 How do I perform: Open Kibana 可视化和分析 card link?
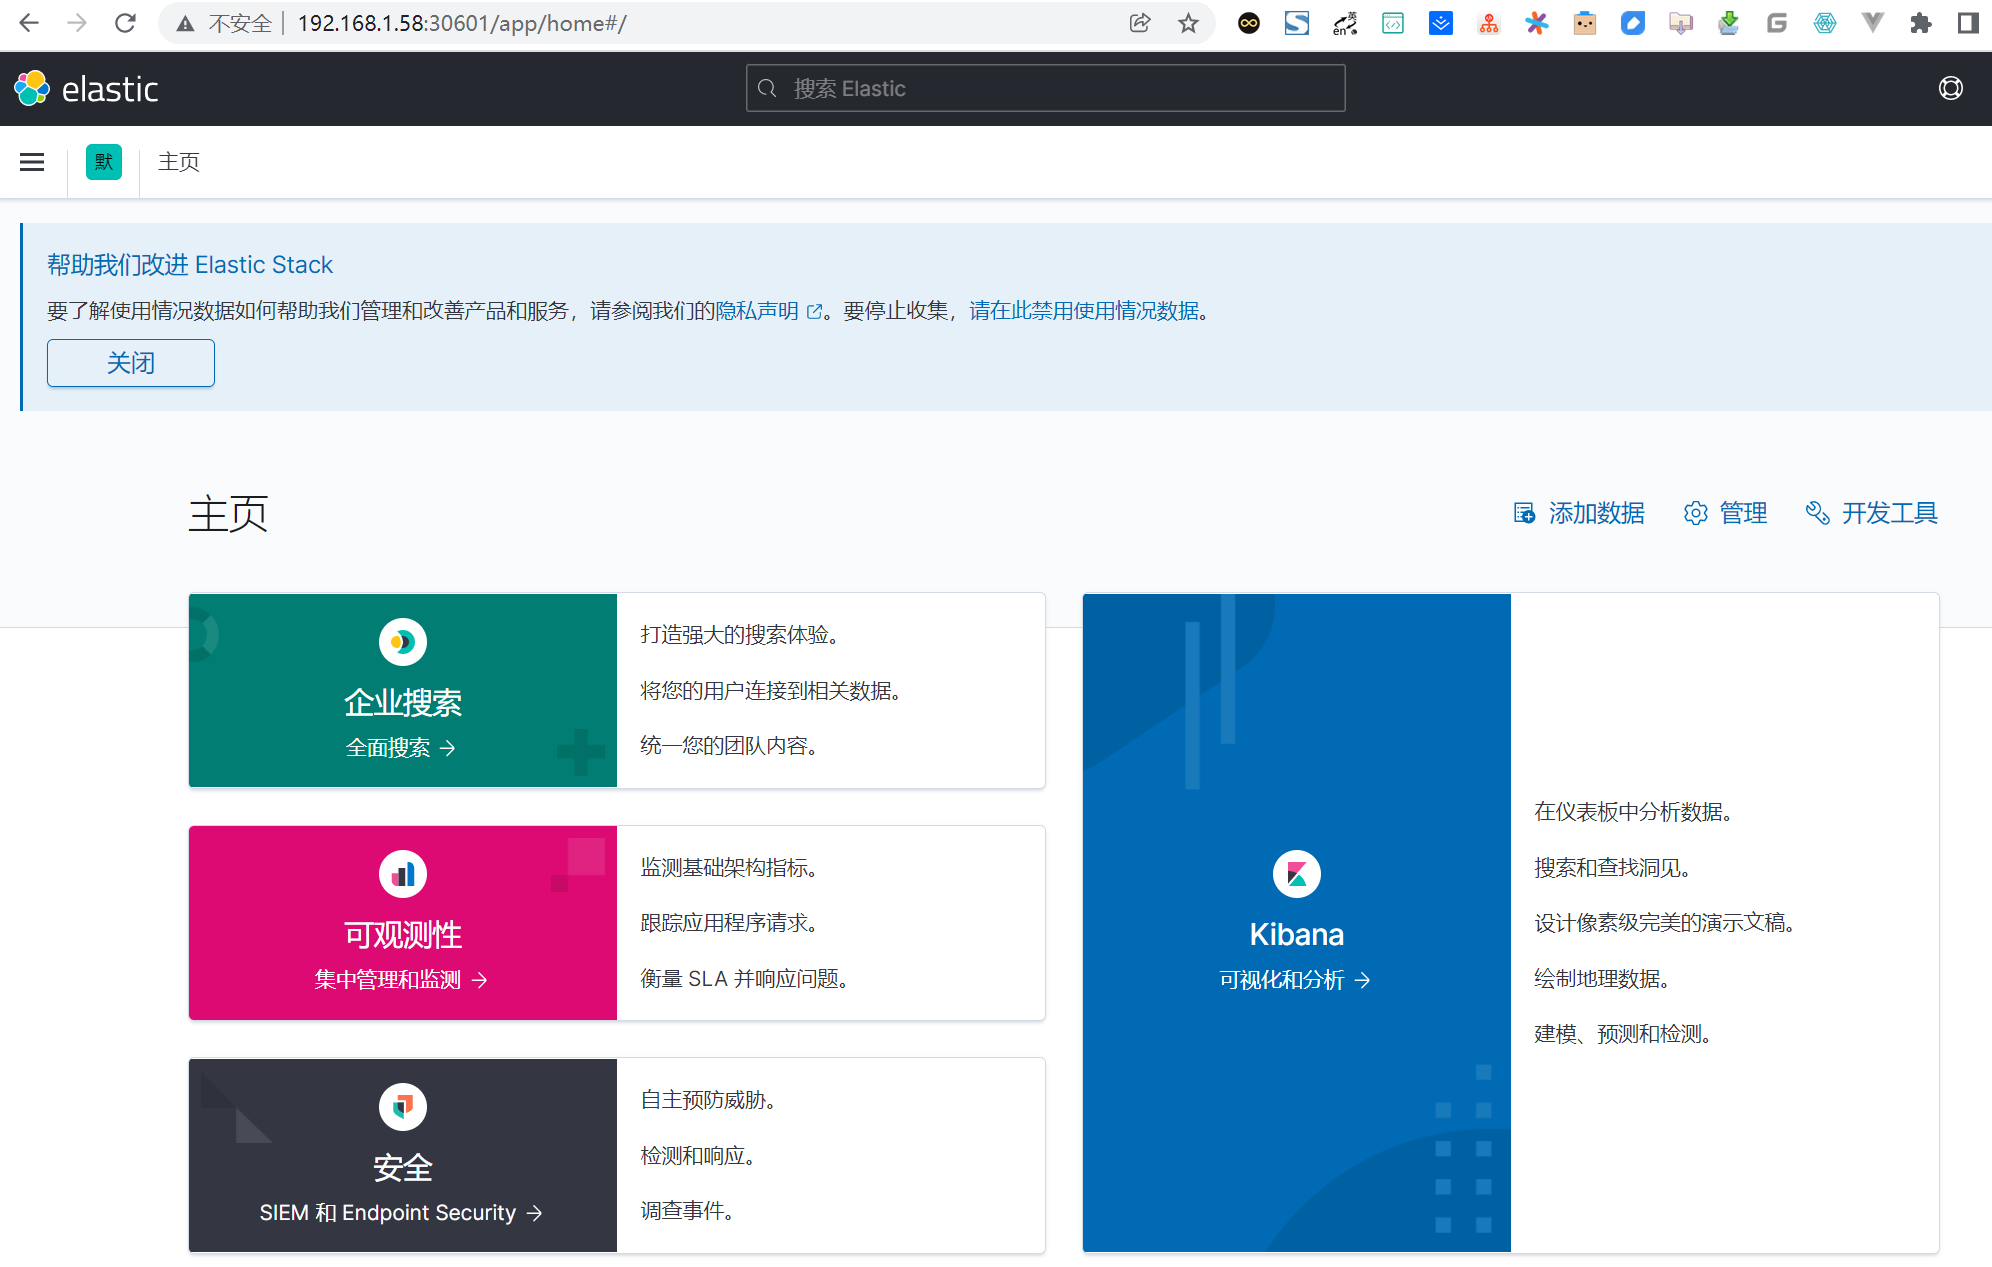pyautogui.click(x=1295, y=980)
